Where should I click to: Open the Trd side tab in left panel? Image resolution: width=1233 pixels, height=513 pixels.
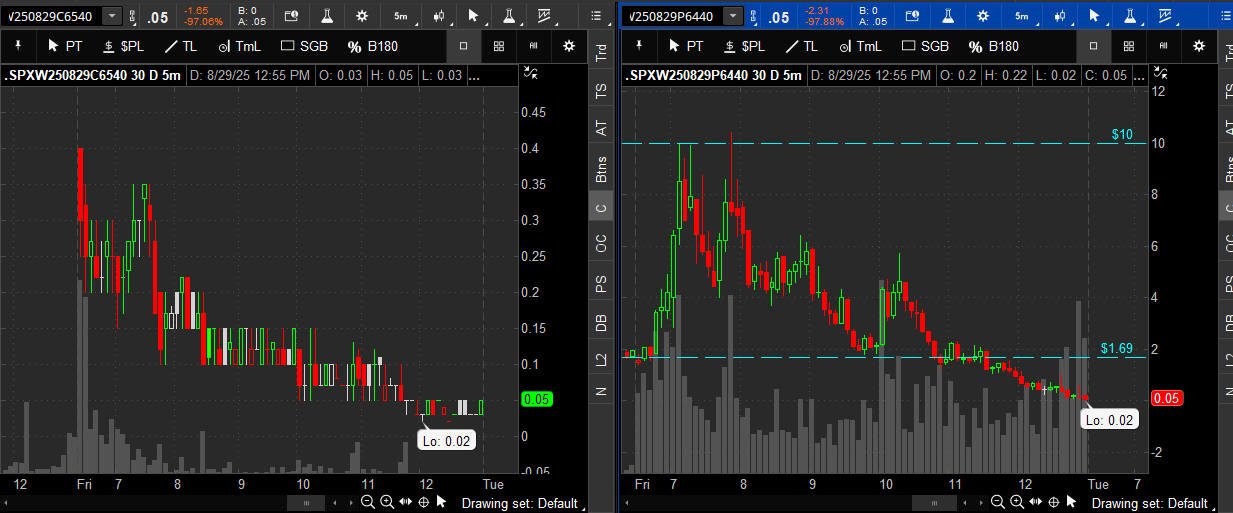tap(601, 53)
